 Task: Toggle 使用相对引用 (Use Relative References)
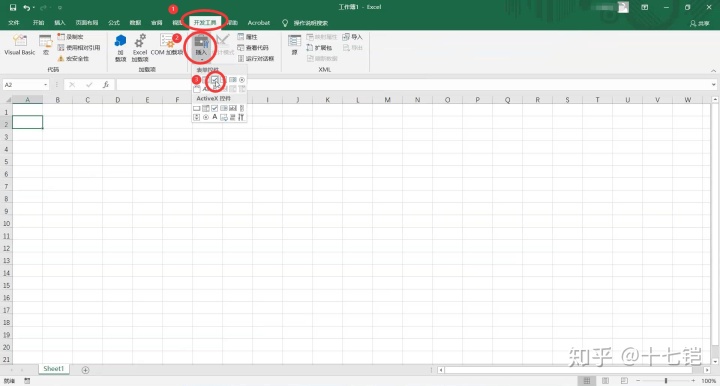click(x=79, y=48)
